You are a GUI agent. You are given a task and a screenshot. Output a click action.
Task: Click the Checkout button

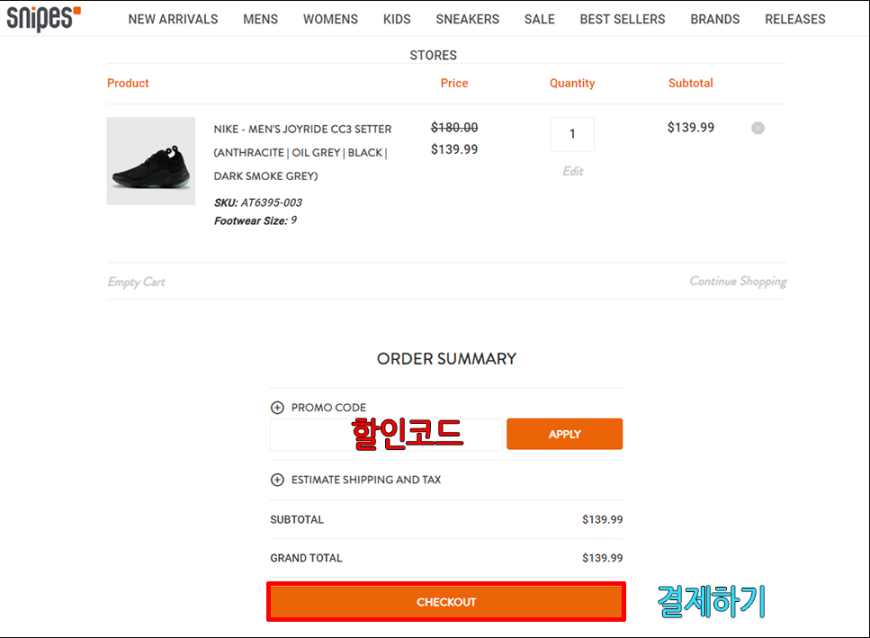[446, 602]
